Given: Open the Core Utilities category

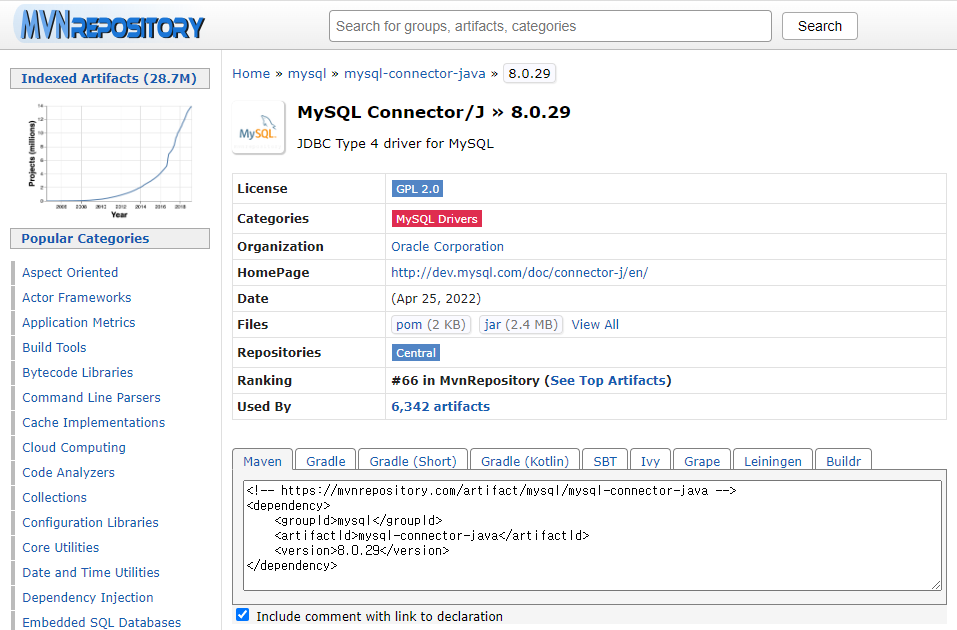Looking at the screenshot, I should pyautogui.click(x=60, y=548).
